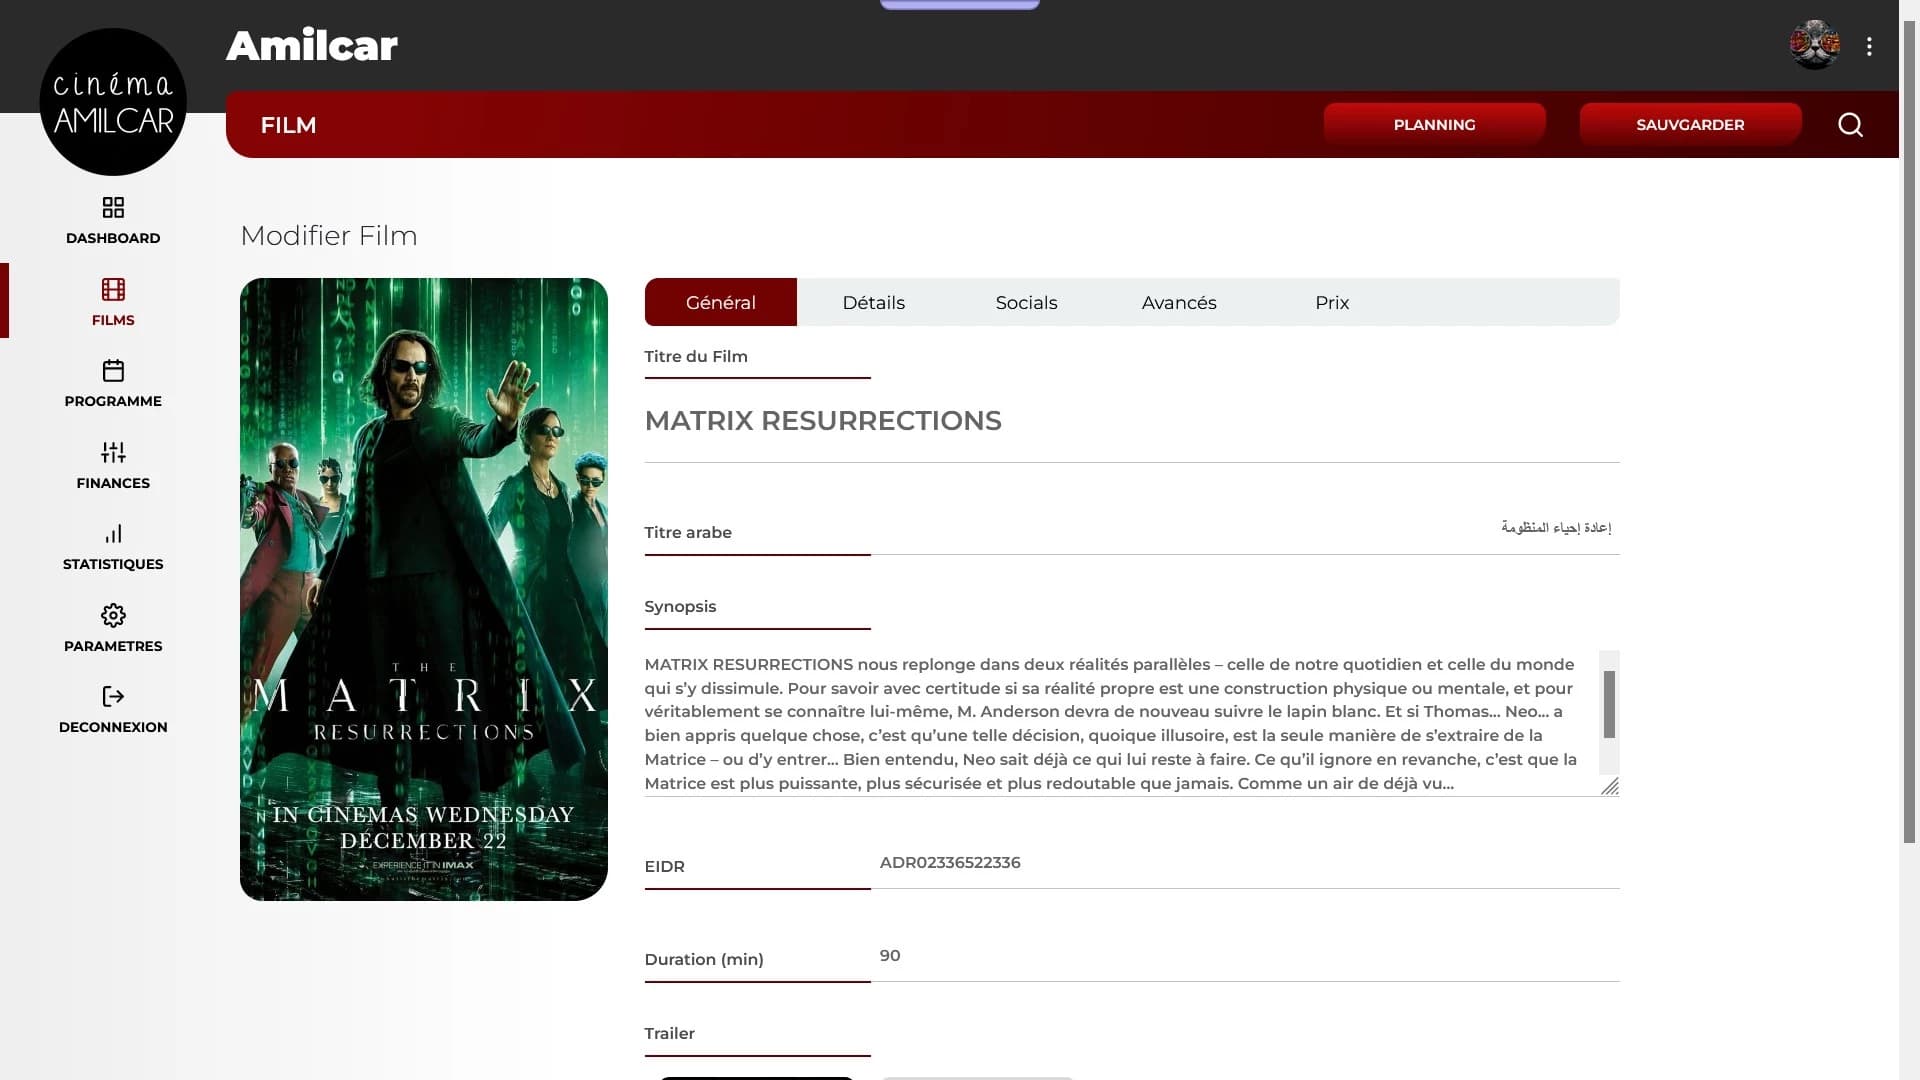Click the Duration field showing 90

point(1245,956)
